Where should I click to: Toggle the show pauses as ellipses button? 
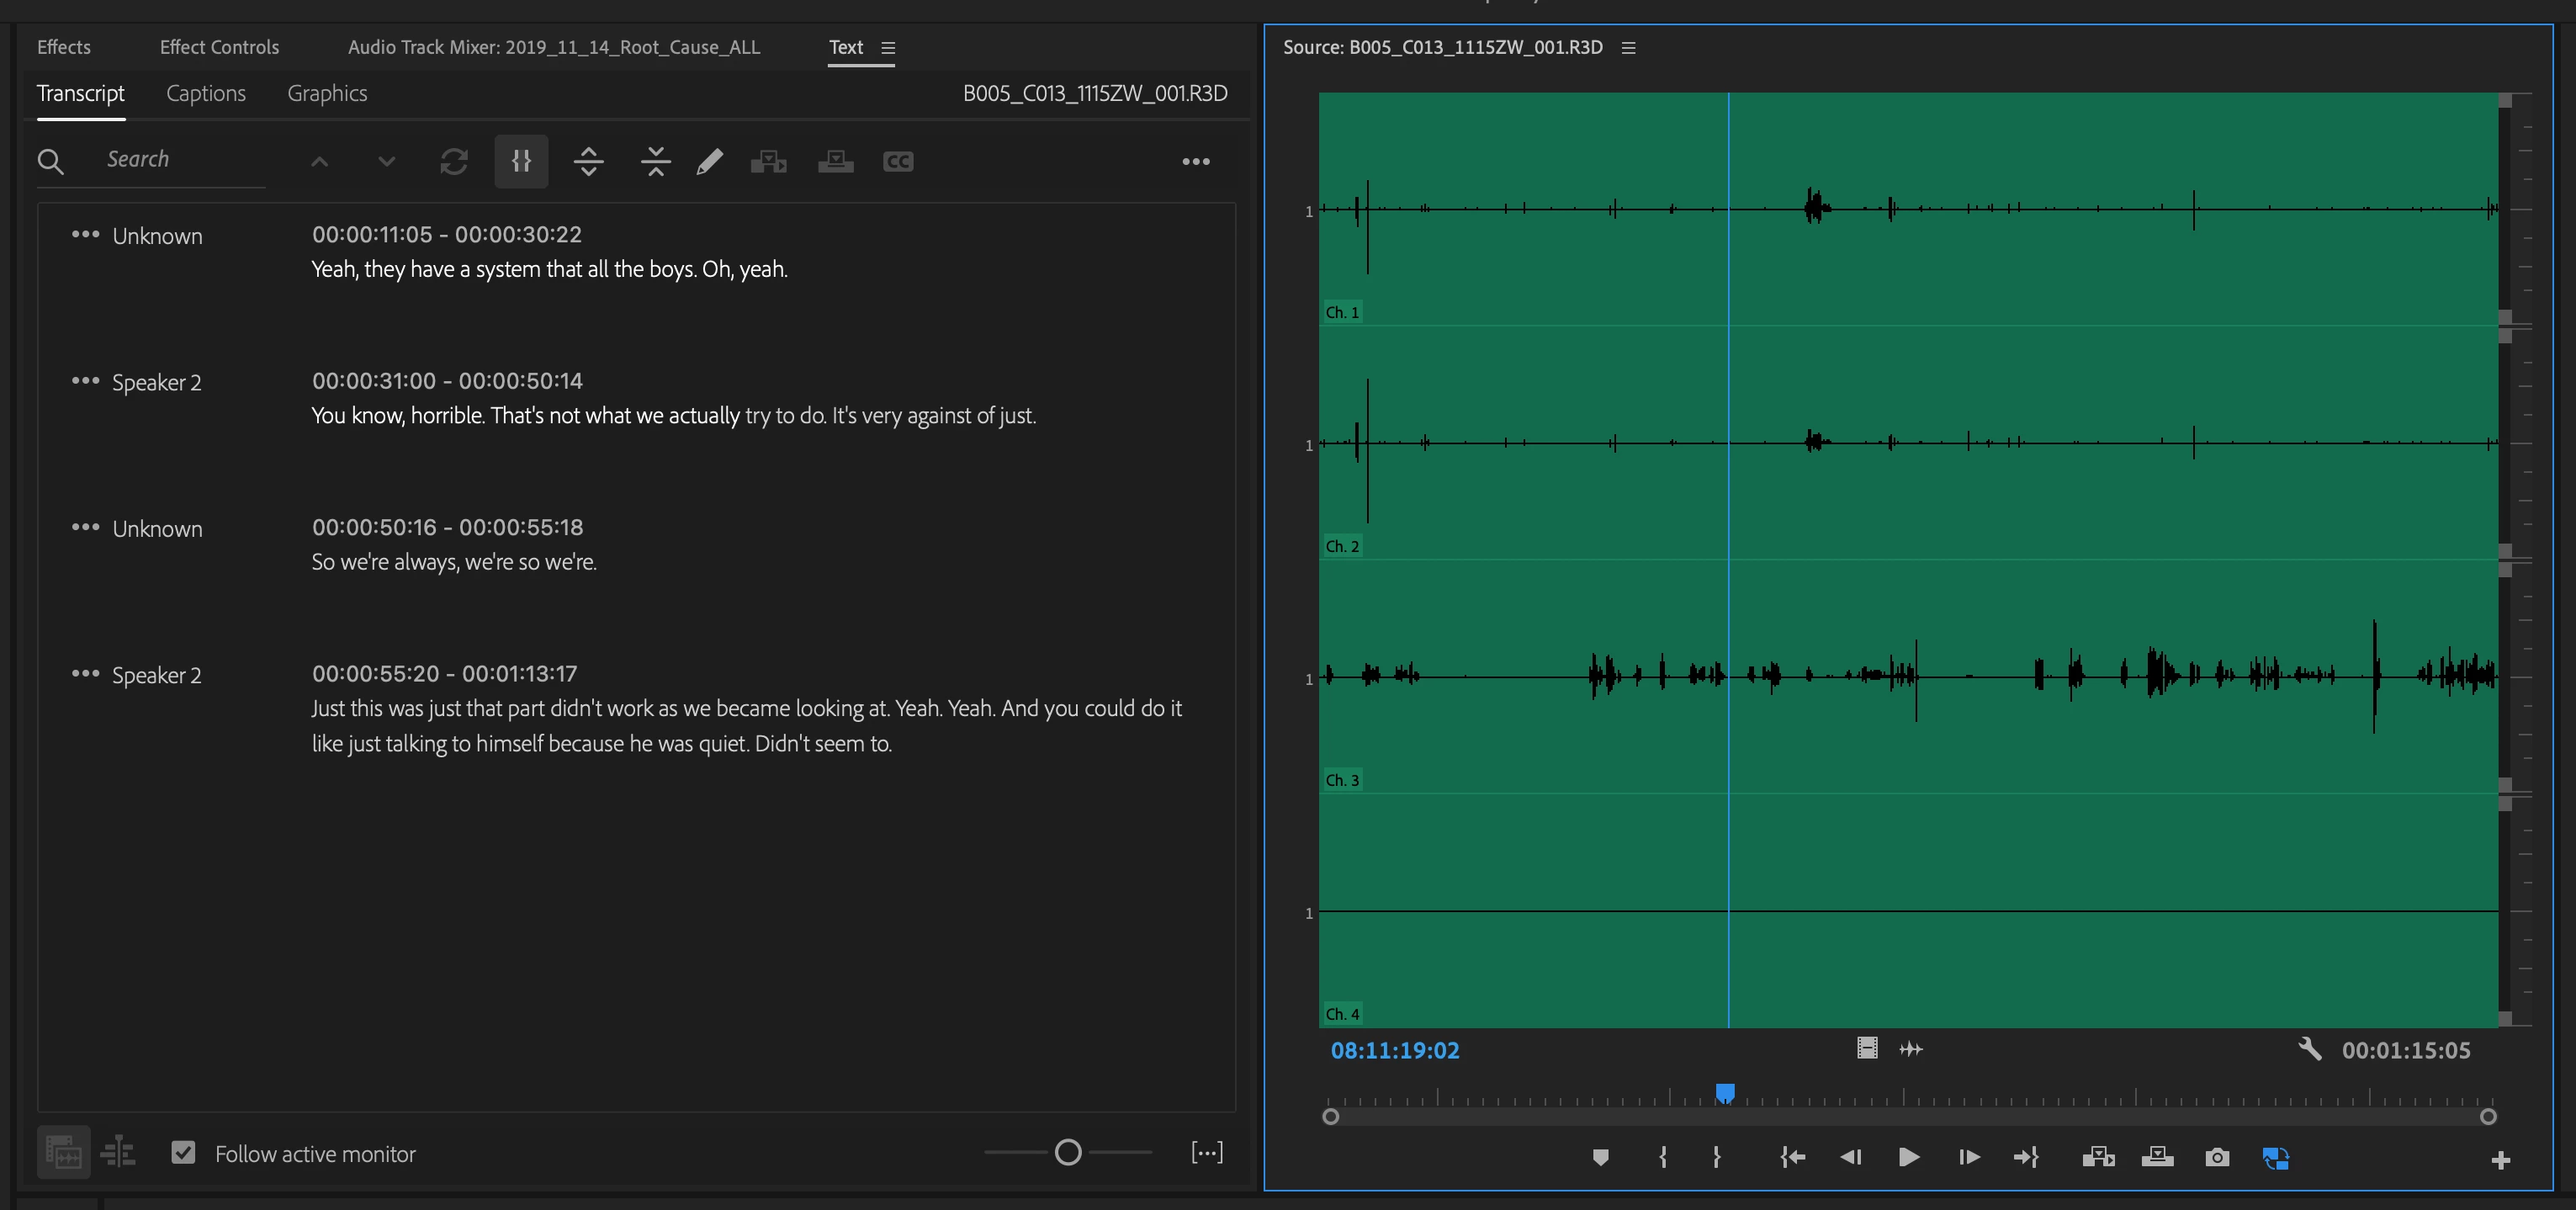[1207, 1153]
